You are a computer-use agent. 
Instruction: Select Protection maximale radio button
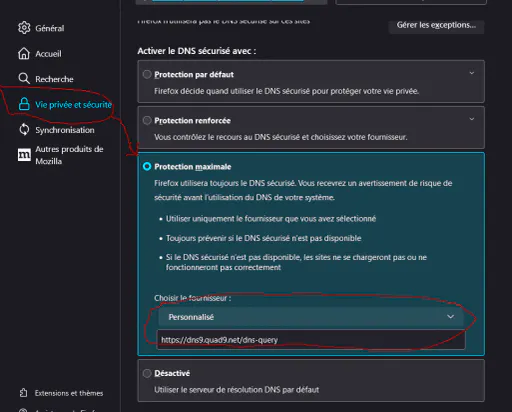(147, 166)
